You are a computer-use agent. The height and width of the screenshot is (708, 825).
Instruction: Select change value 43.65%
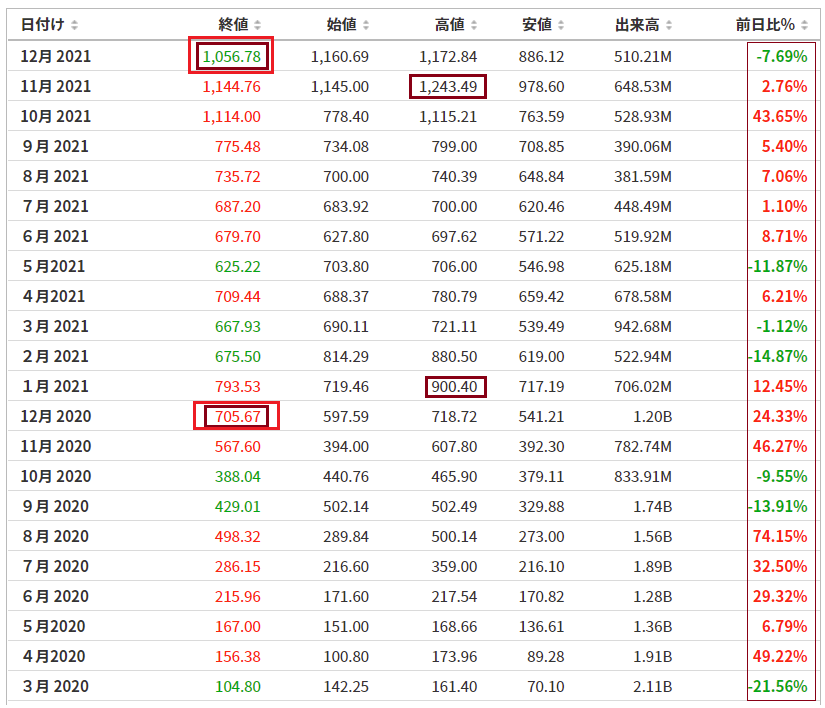tap(780, 116)
